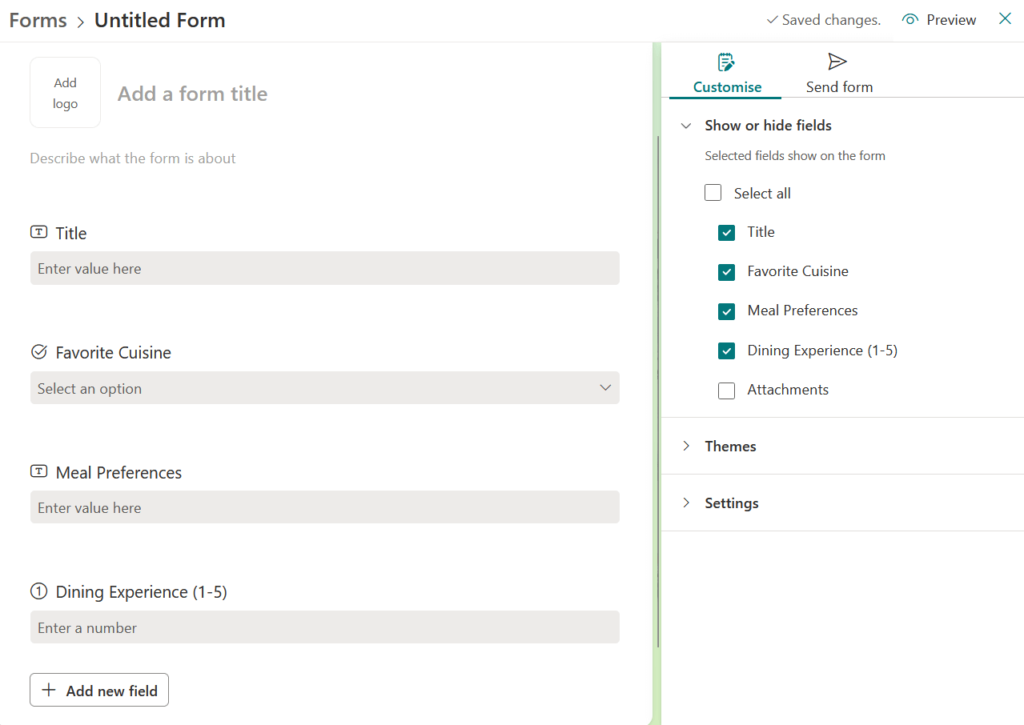
Task: Click the Selected fields show on the form text
Action: coord(795,155)
